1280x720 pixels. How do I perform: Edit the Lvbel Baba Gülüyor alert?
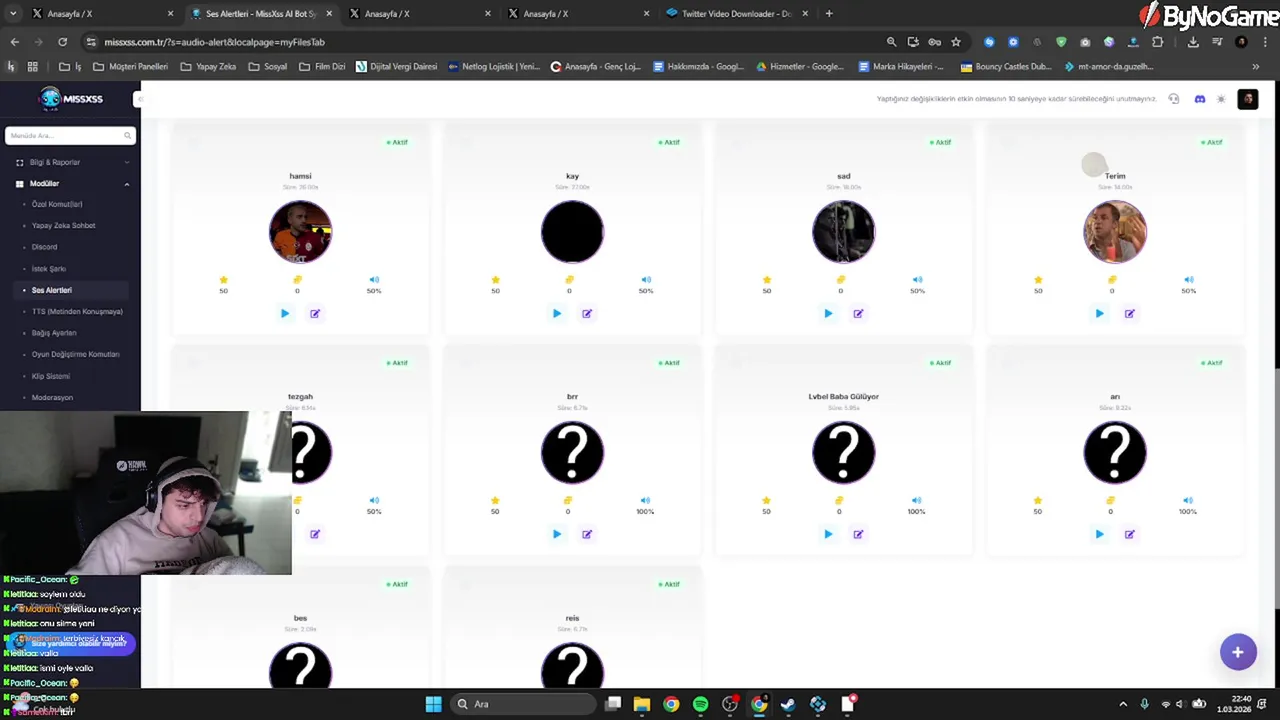pos(858,534)
